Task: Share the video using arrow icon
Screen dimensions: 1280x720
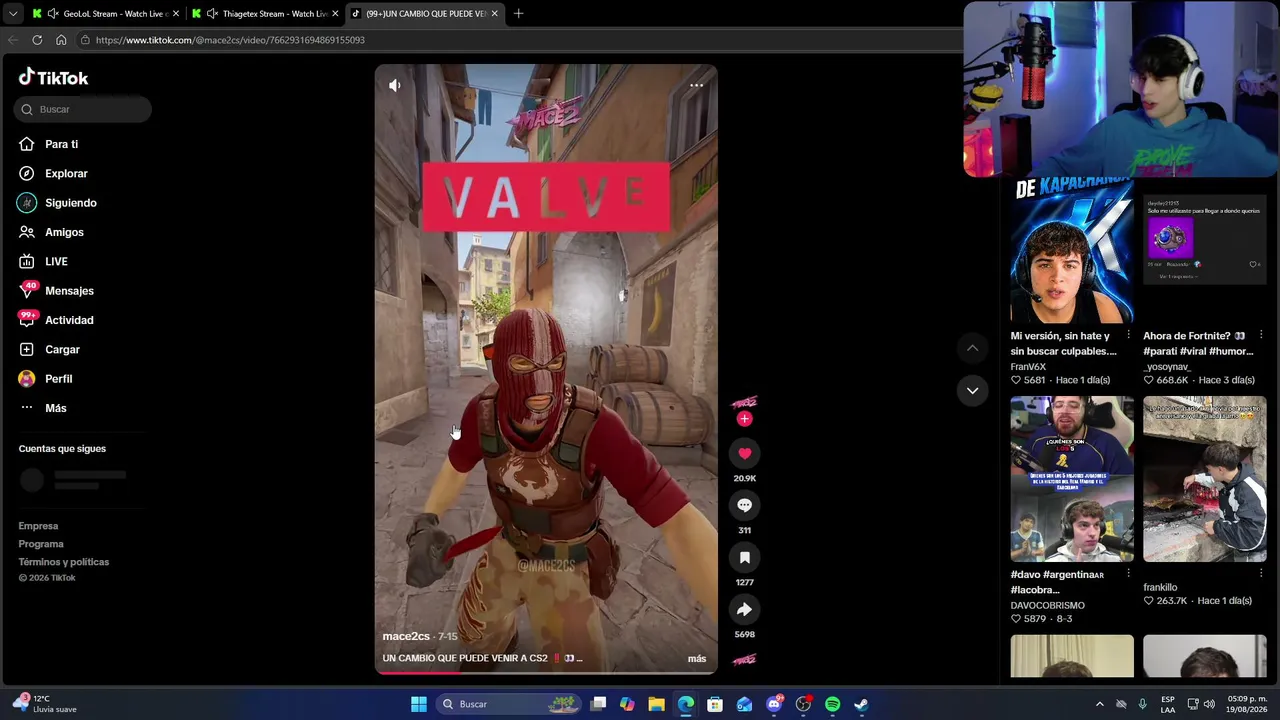Action: tap(744, 610)
